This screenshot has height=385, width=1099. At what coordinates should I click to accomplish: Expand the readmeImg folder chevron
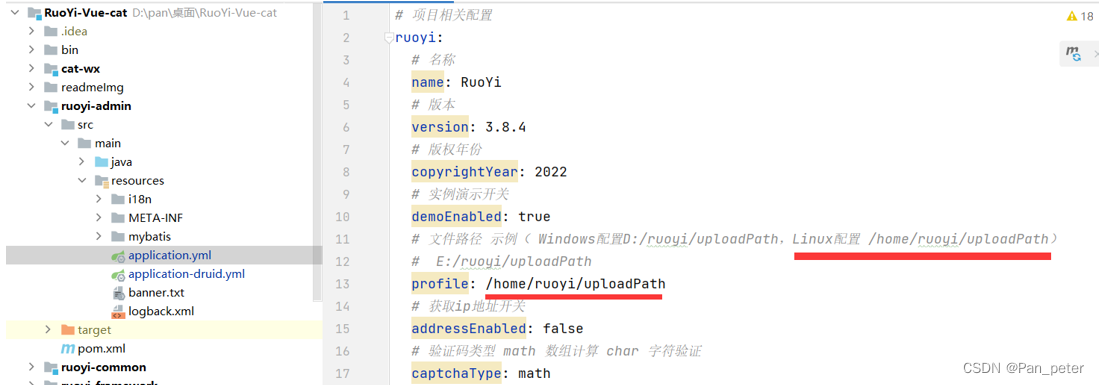tap(31, 87)
